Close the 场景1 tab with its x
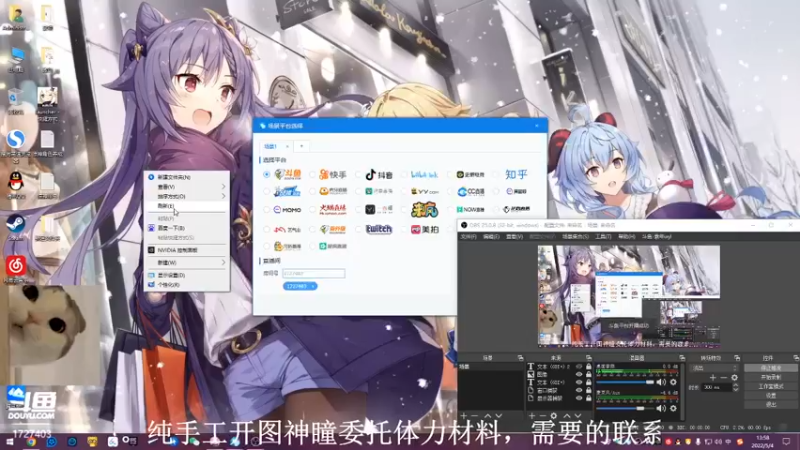Viewport: 800px width, 450px height. pos(287,146)
